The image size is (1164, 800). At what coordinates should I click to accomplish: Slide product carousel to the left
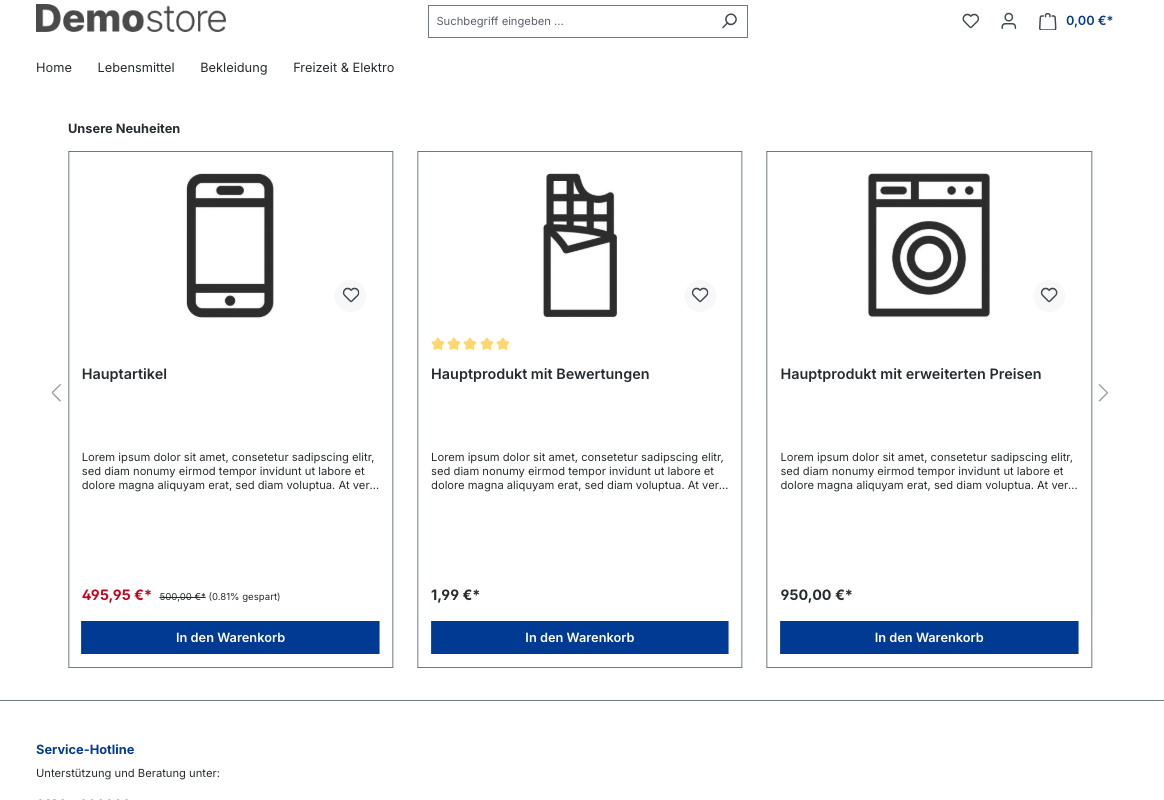pyautogui.click(x=56, y=393)
